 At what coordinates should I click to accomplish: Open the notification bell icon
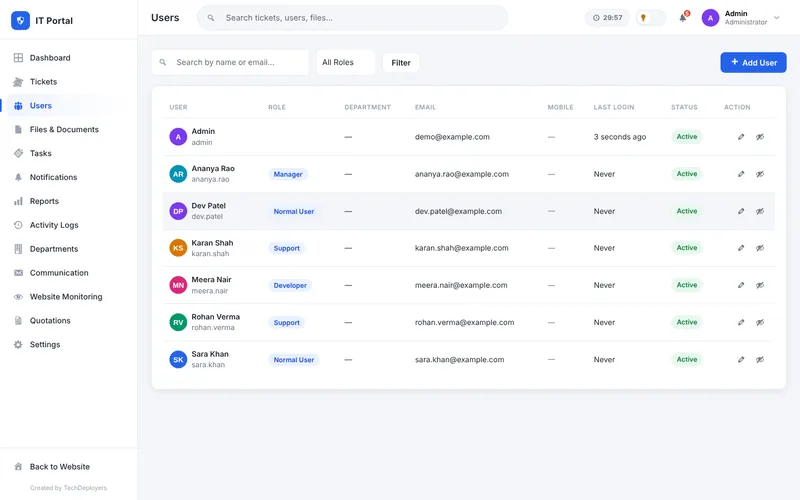pyautogui.click(x=683, y=18)
